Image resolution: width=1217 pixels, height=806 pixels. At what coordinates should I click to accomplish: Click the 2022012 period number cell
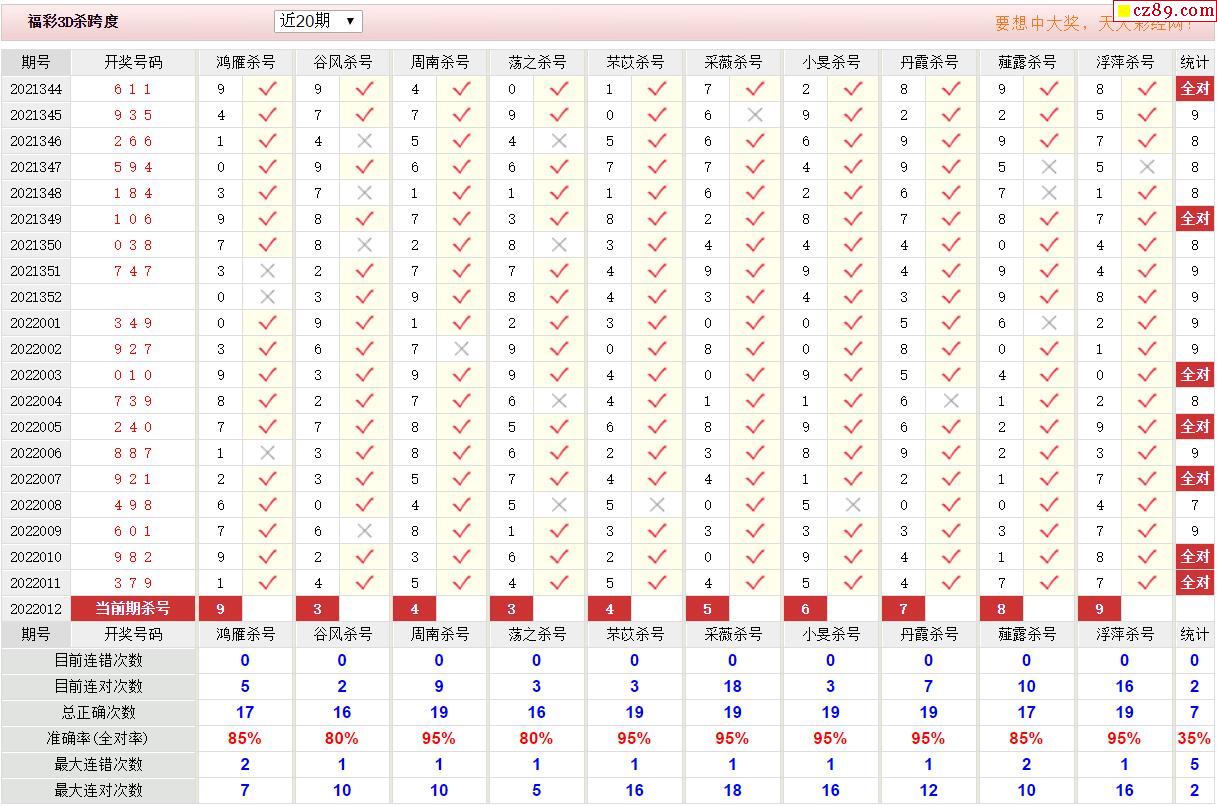36,608
